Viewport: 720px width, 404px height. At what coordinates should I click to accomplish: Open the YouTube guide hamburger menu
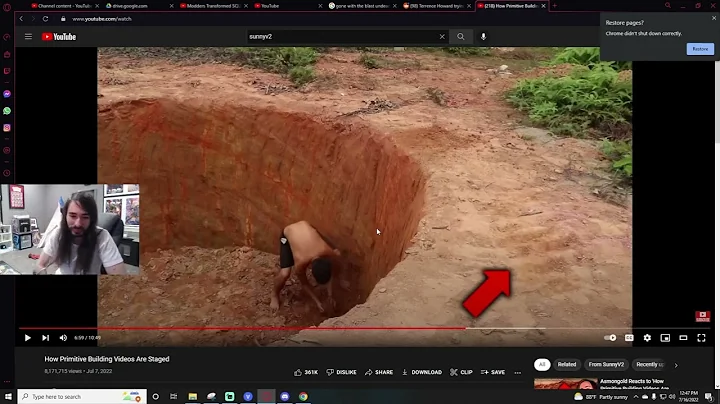coord(28,37)
